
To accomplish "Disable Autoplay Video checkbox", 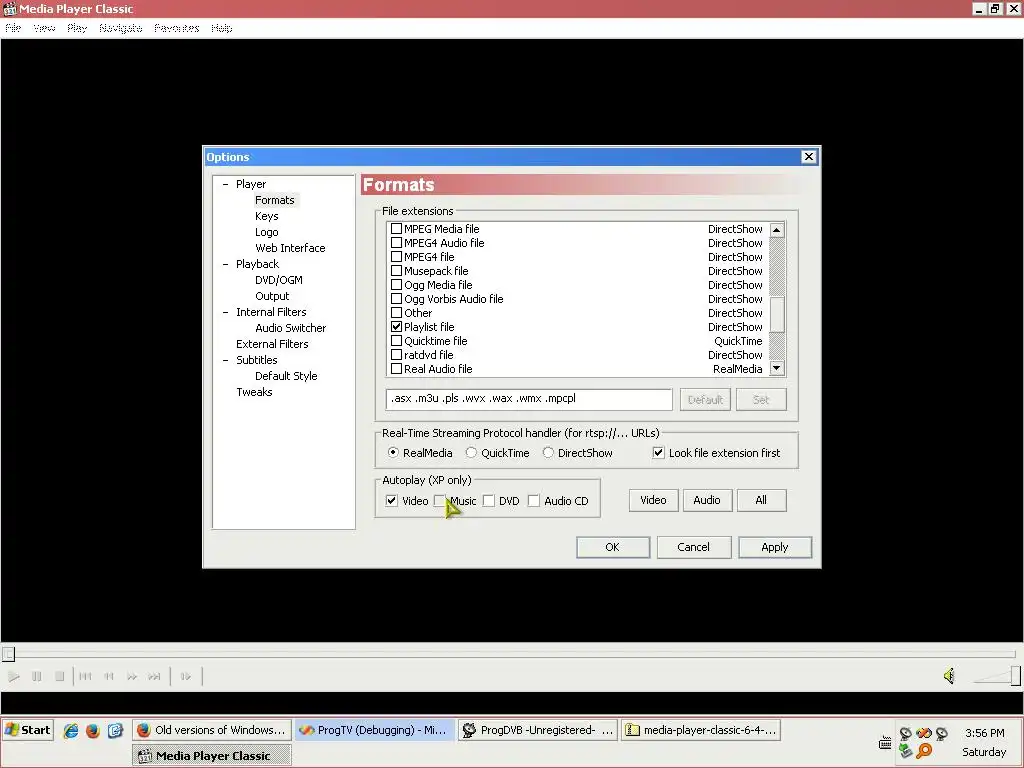I will (391, 501).
